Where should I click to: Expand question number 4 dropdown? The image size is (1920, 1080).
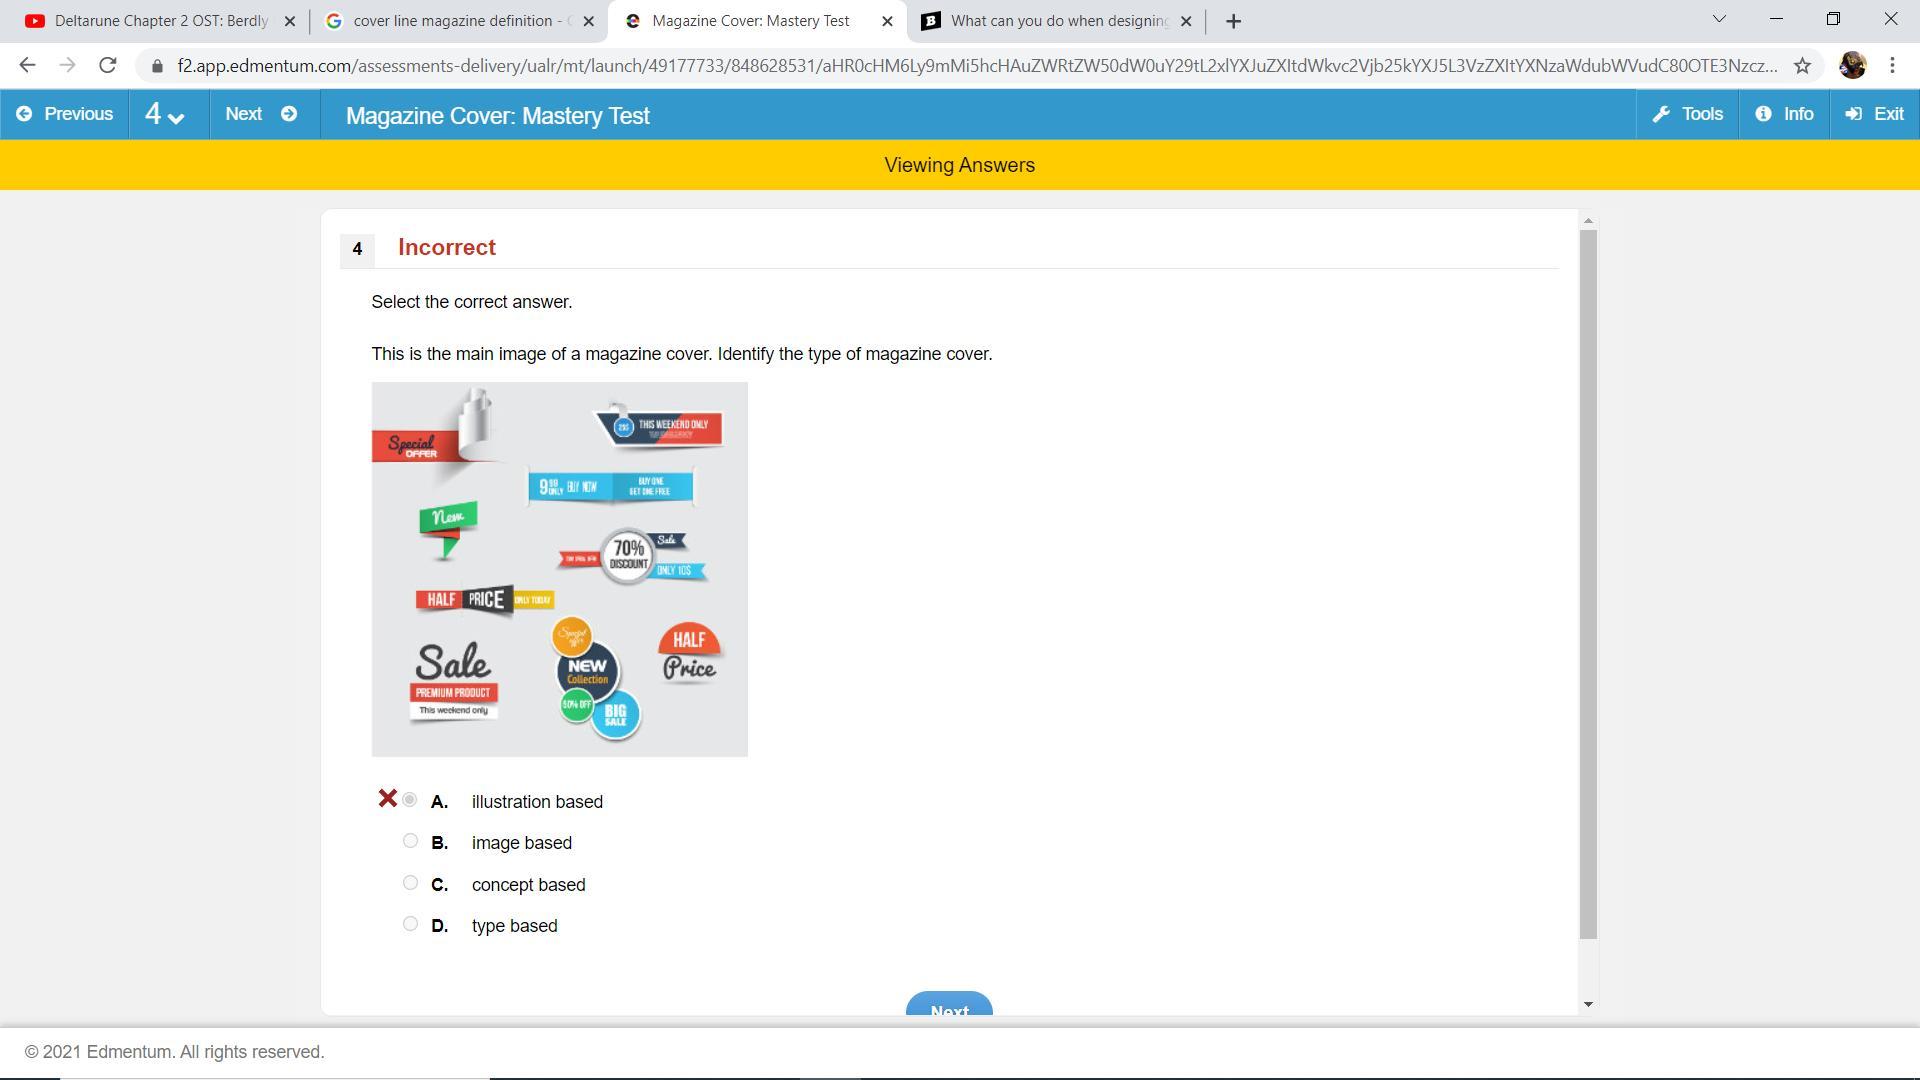[165, 114]
